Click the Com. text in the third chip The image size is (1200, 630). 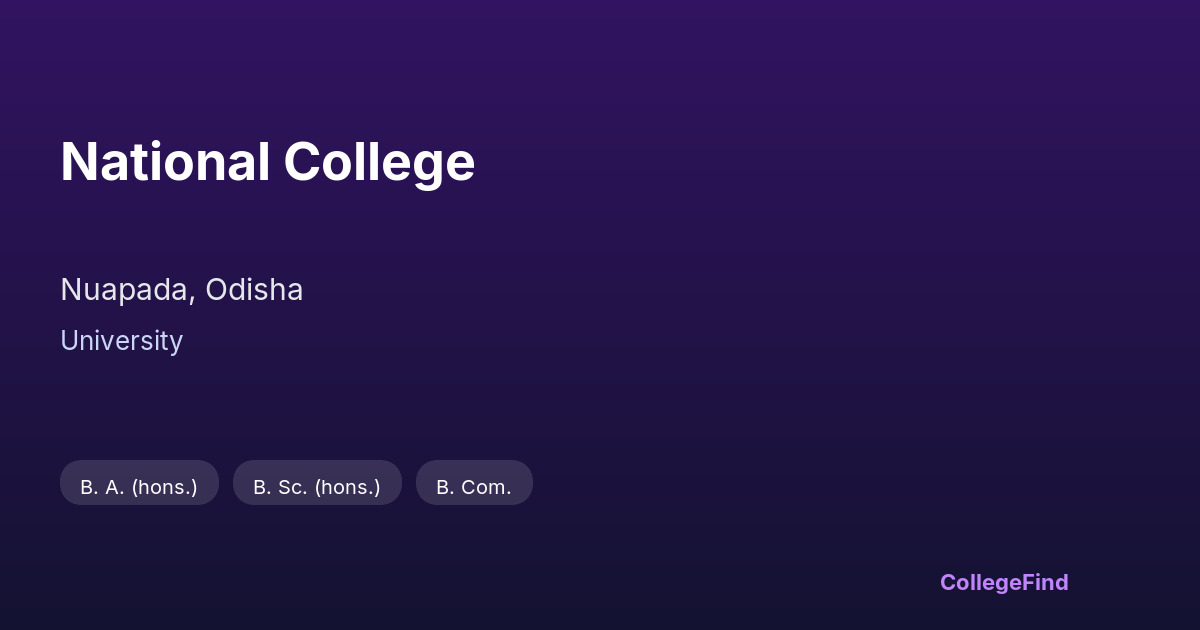coord(486,488)
